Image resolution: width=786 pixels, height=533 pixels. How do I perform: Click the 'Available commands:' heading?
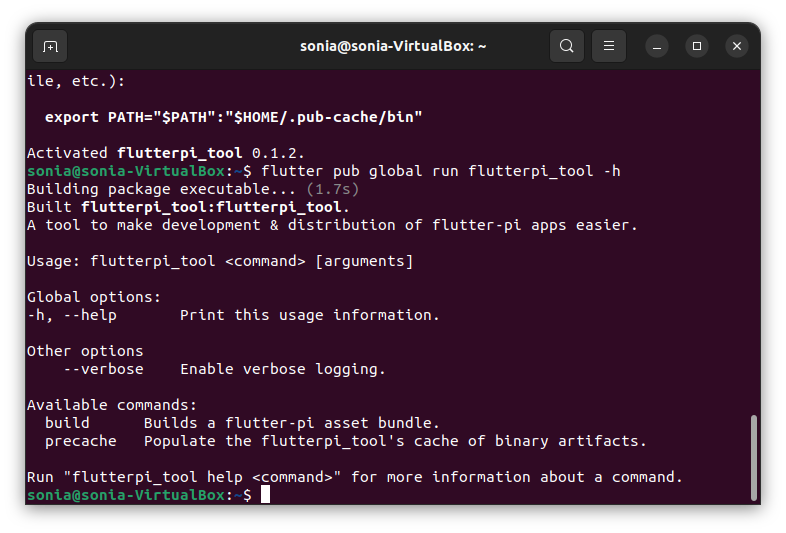[112, 405]
